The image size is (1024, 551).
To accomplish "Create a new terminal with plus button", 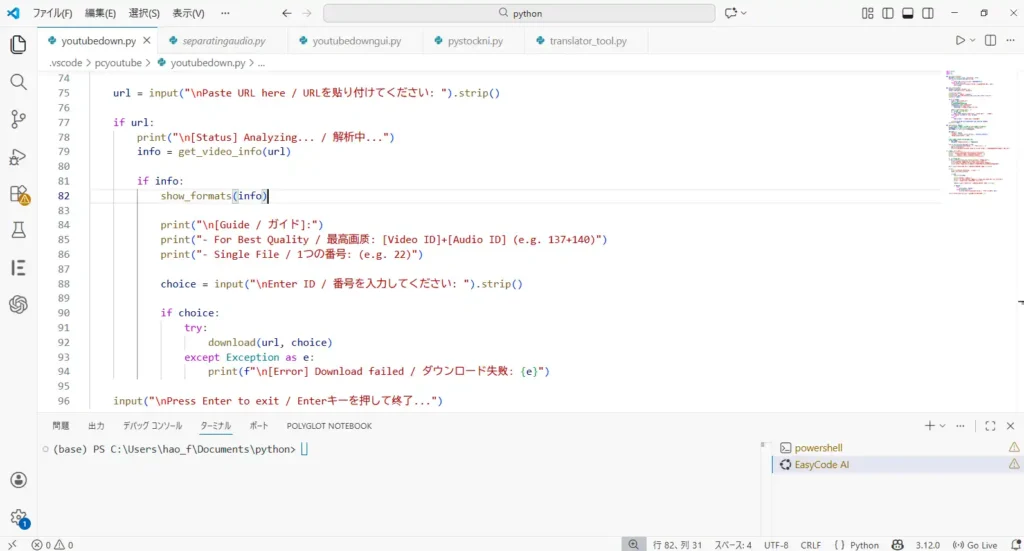I will pyautogui.click(x=929, y=426).
